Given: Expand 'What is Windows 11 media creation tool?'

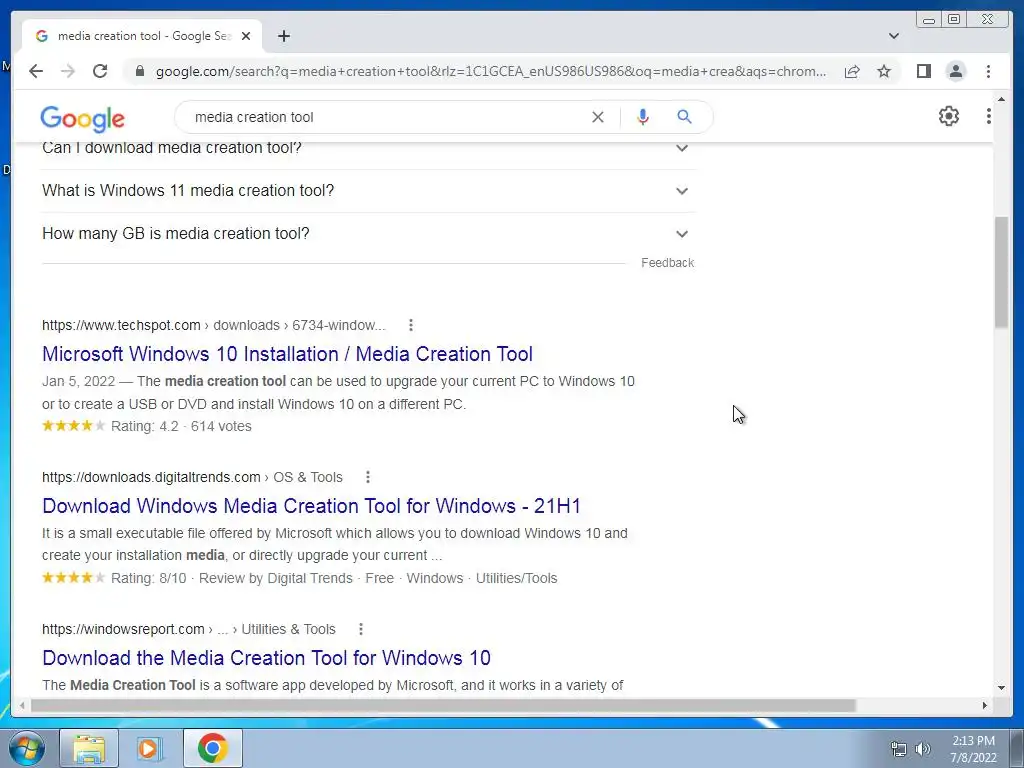Looking at the screenshot, I should tap(369, 191).
